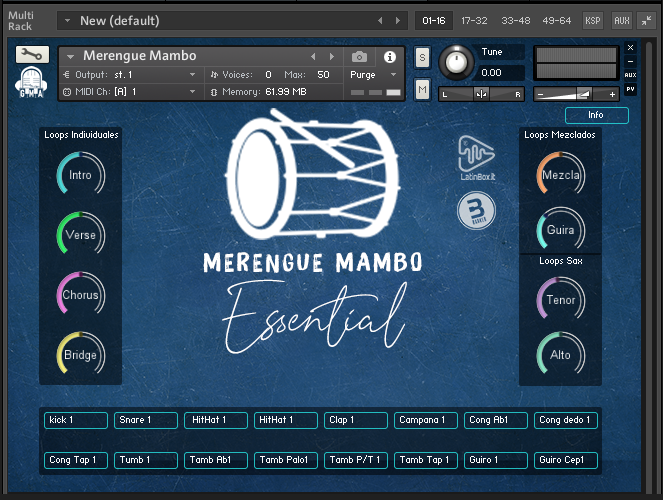Minimize the rack view with arrows icon

coord(647,20)
